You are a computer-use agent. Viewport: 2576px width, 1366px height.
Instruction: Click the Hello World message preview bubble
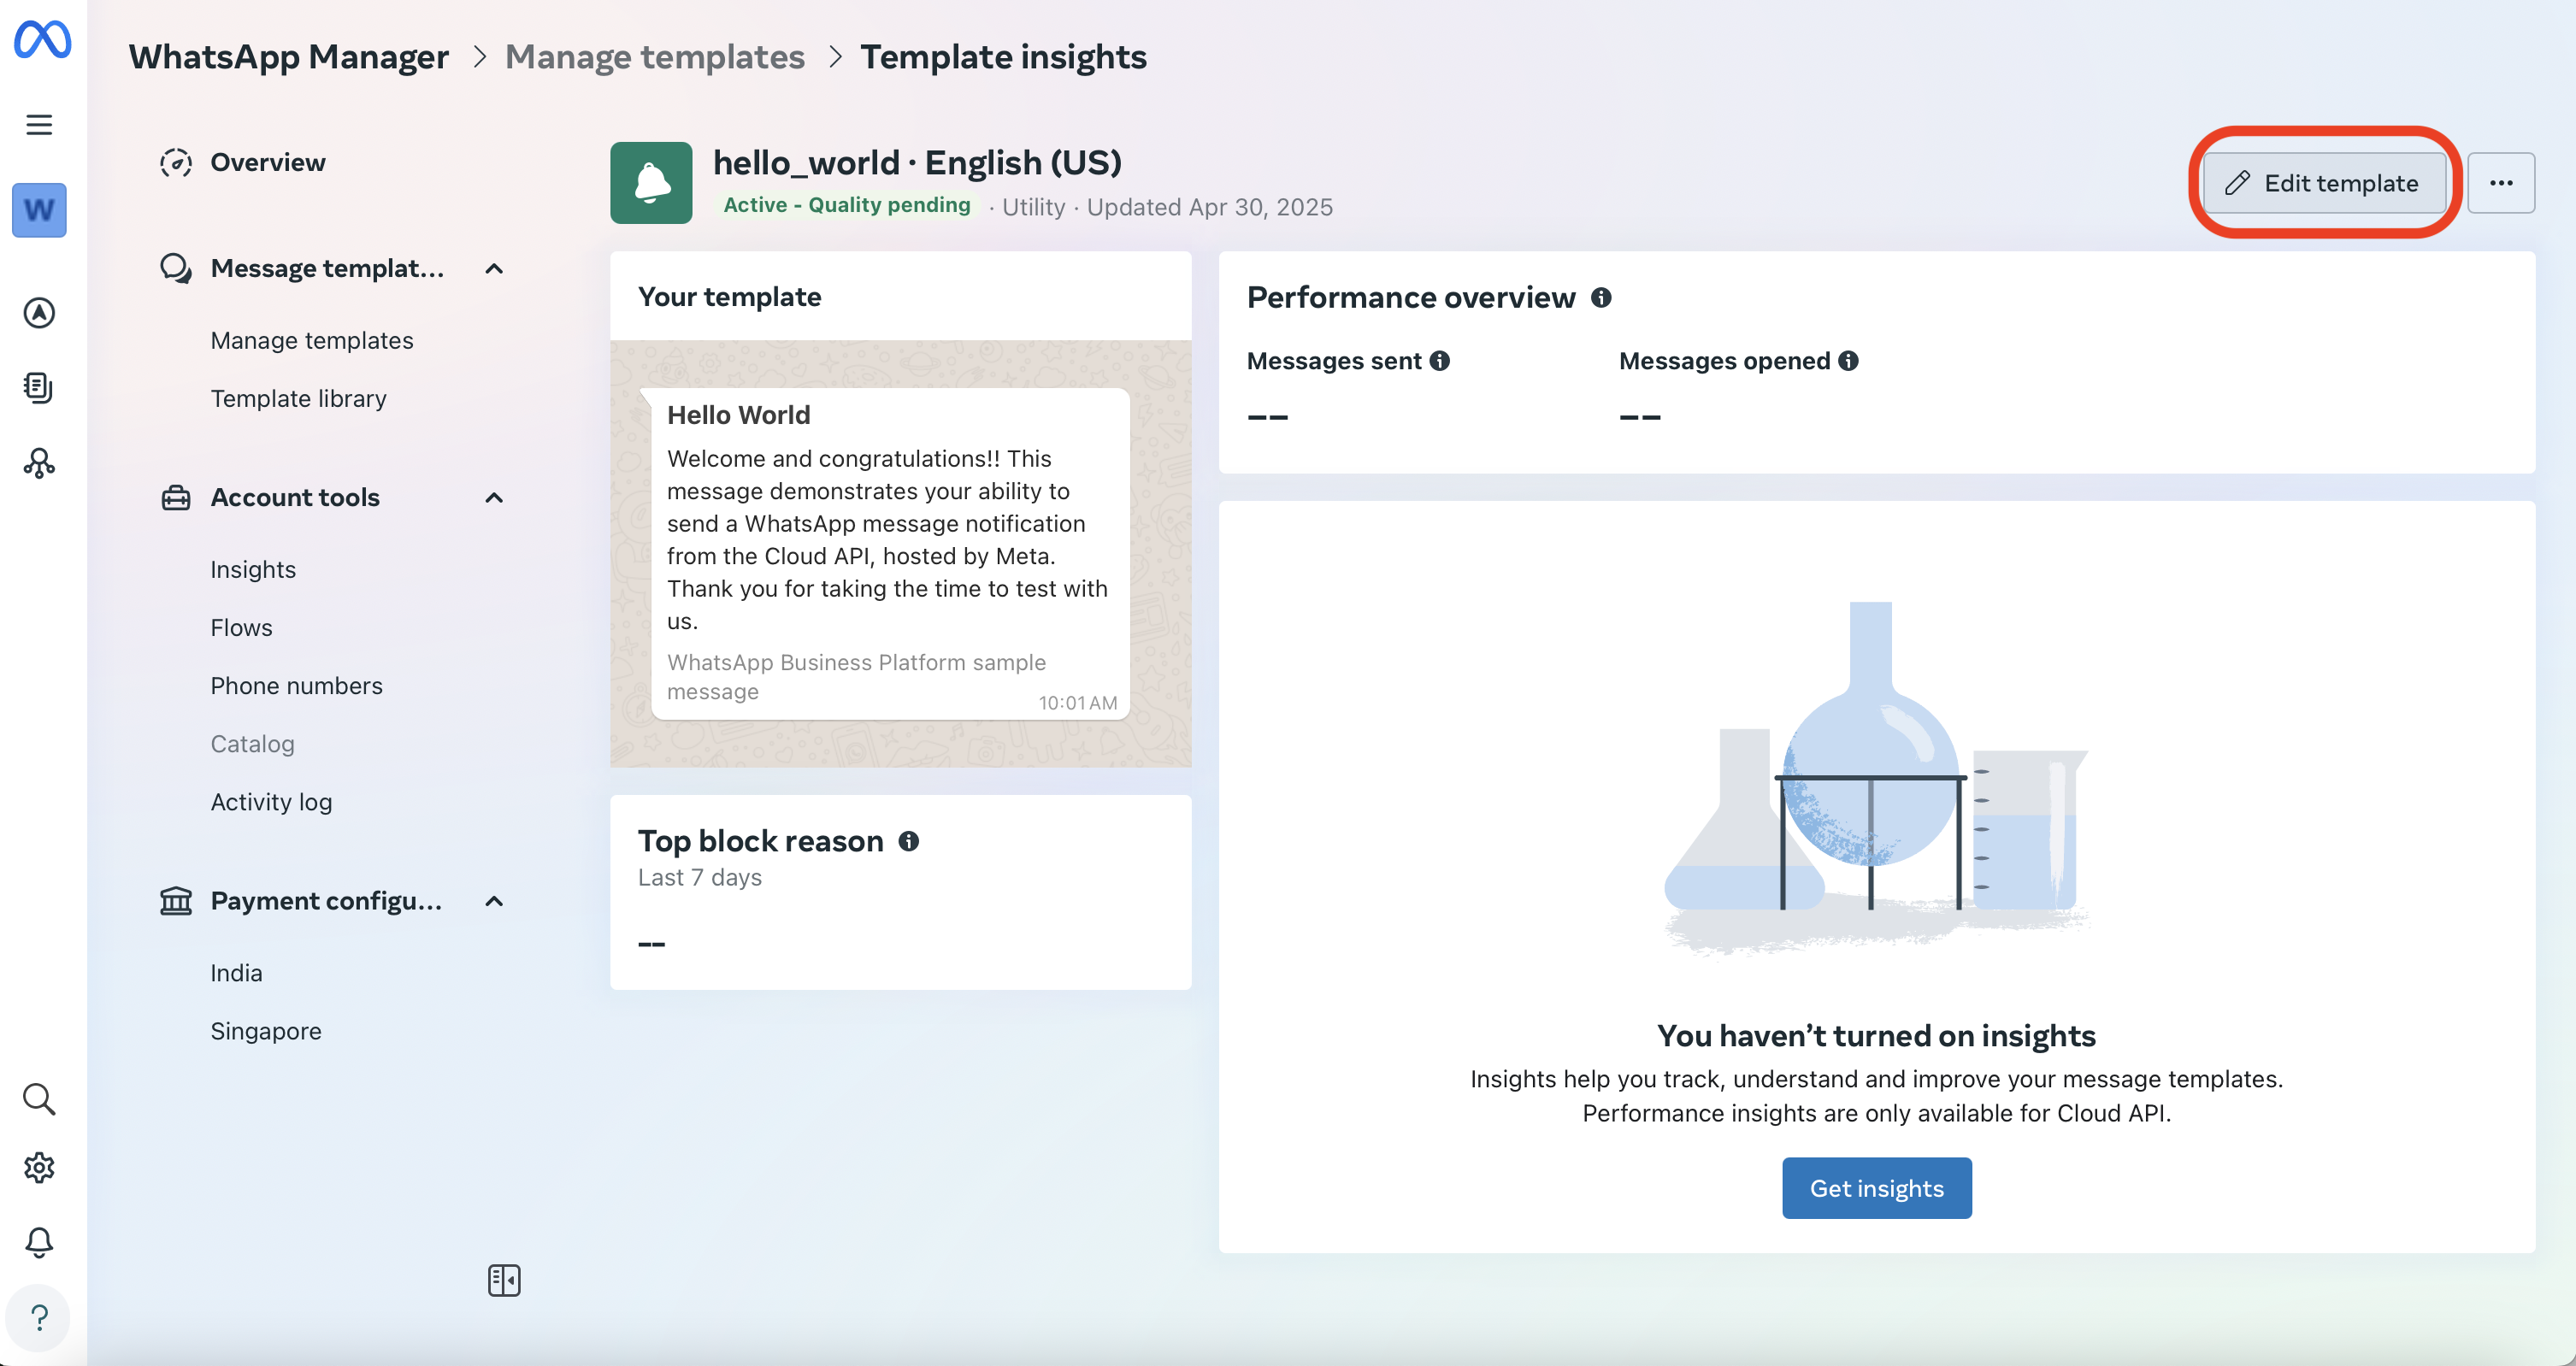pyautogui.click(x=890, y=553)
